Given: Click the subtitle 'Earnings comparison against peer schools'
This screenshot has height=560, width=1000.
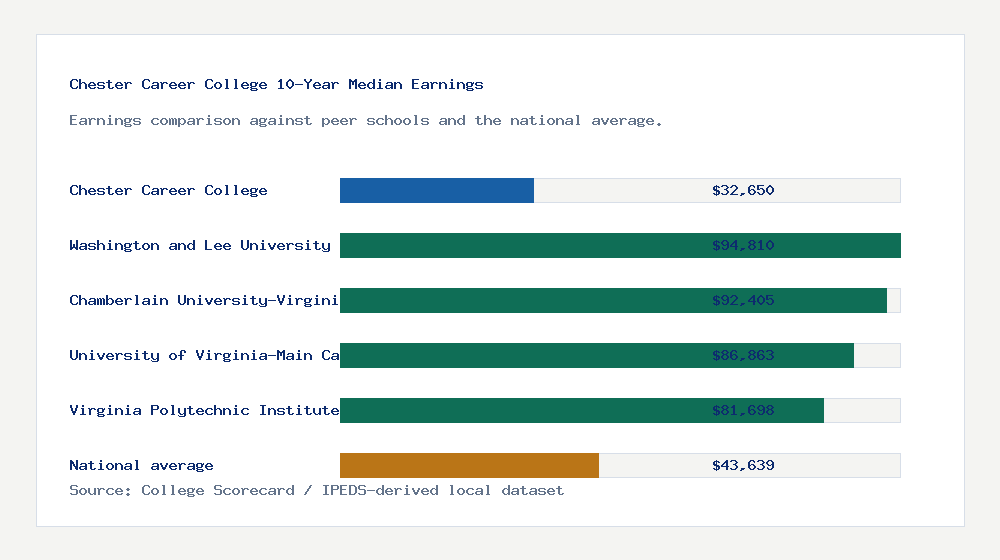Looking at the screenshot, I should [249, 121].
